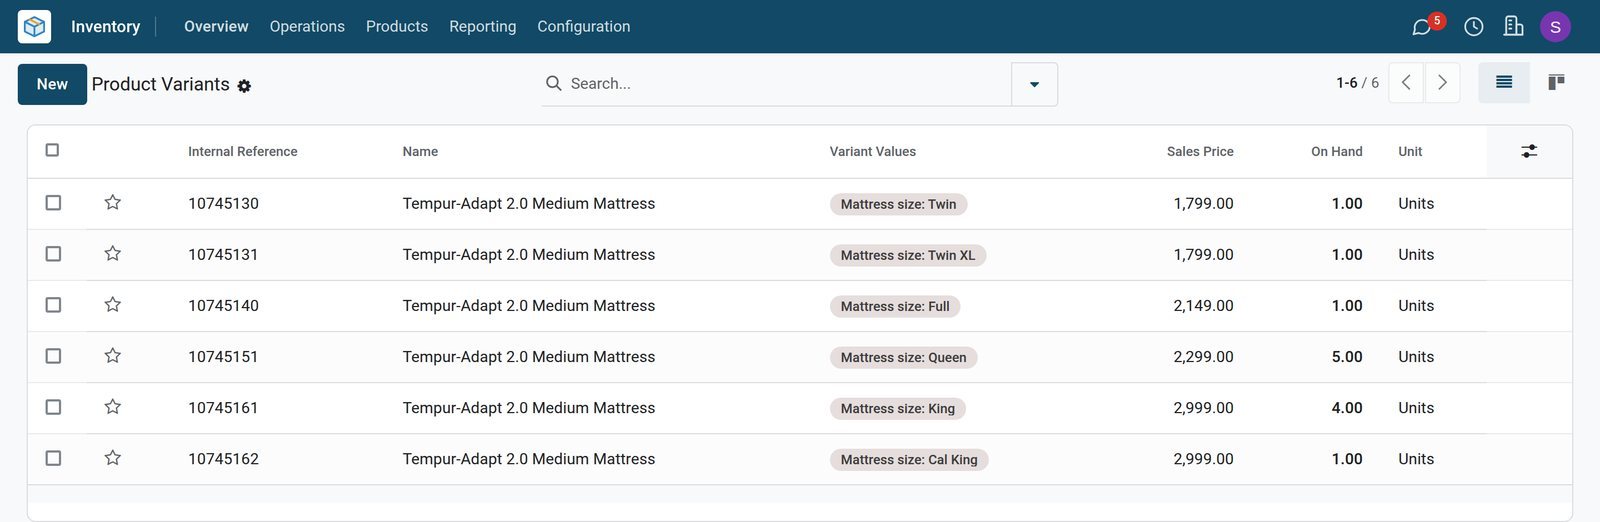Tick the select-all header checkbox
The width and height of the screenshot is (1600, 522).
(x=52, y=150)
